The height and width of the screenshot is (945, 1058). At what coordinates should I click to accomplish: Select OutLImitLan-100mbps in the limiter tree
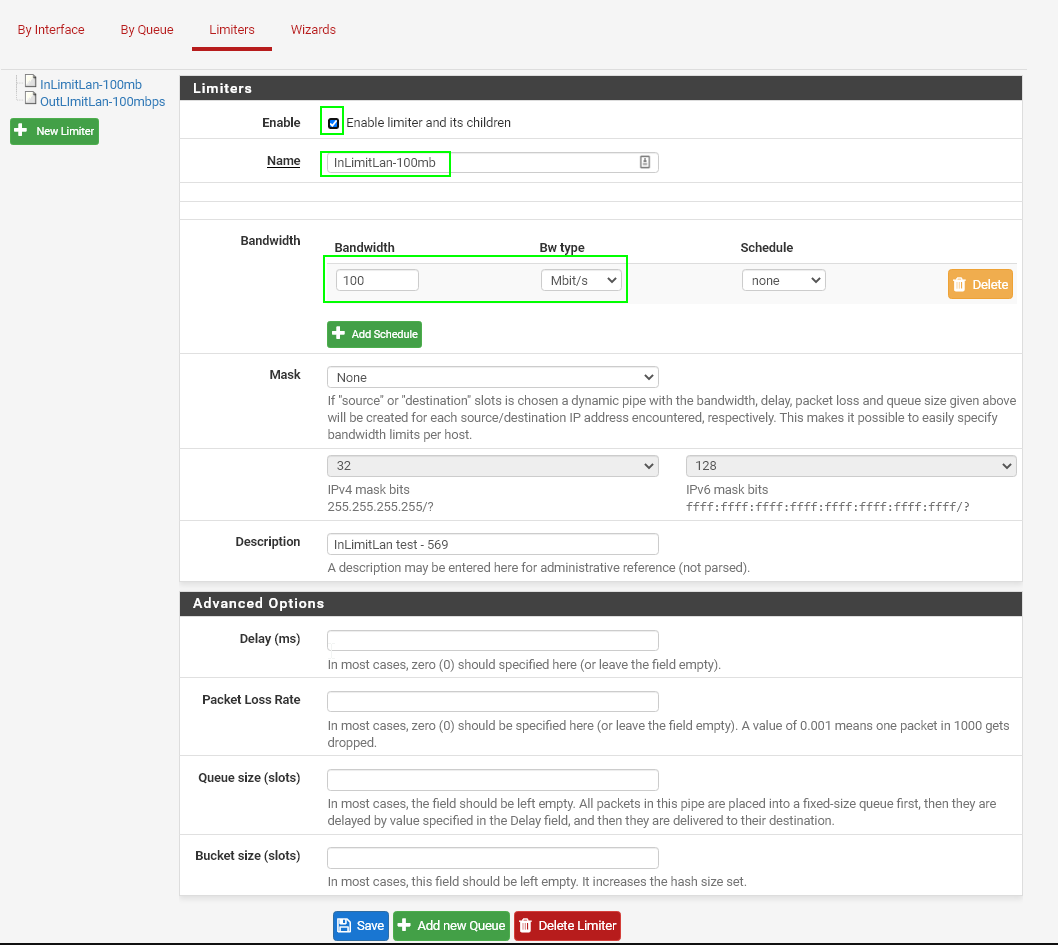(x=102, y=101)
